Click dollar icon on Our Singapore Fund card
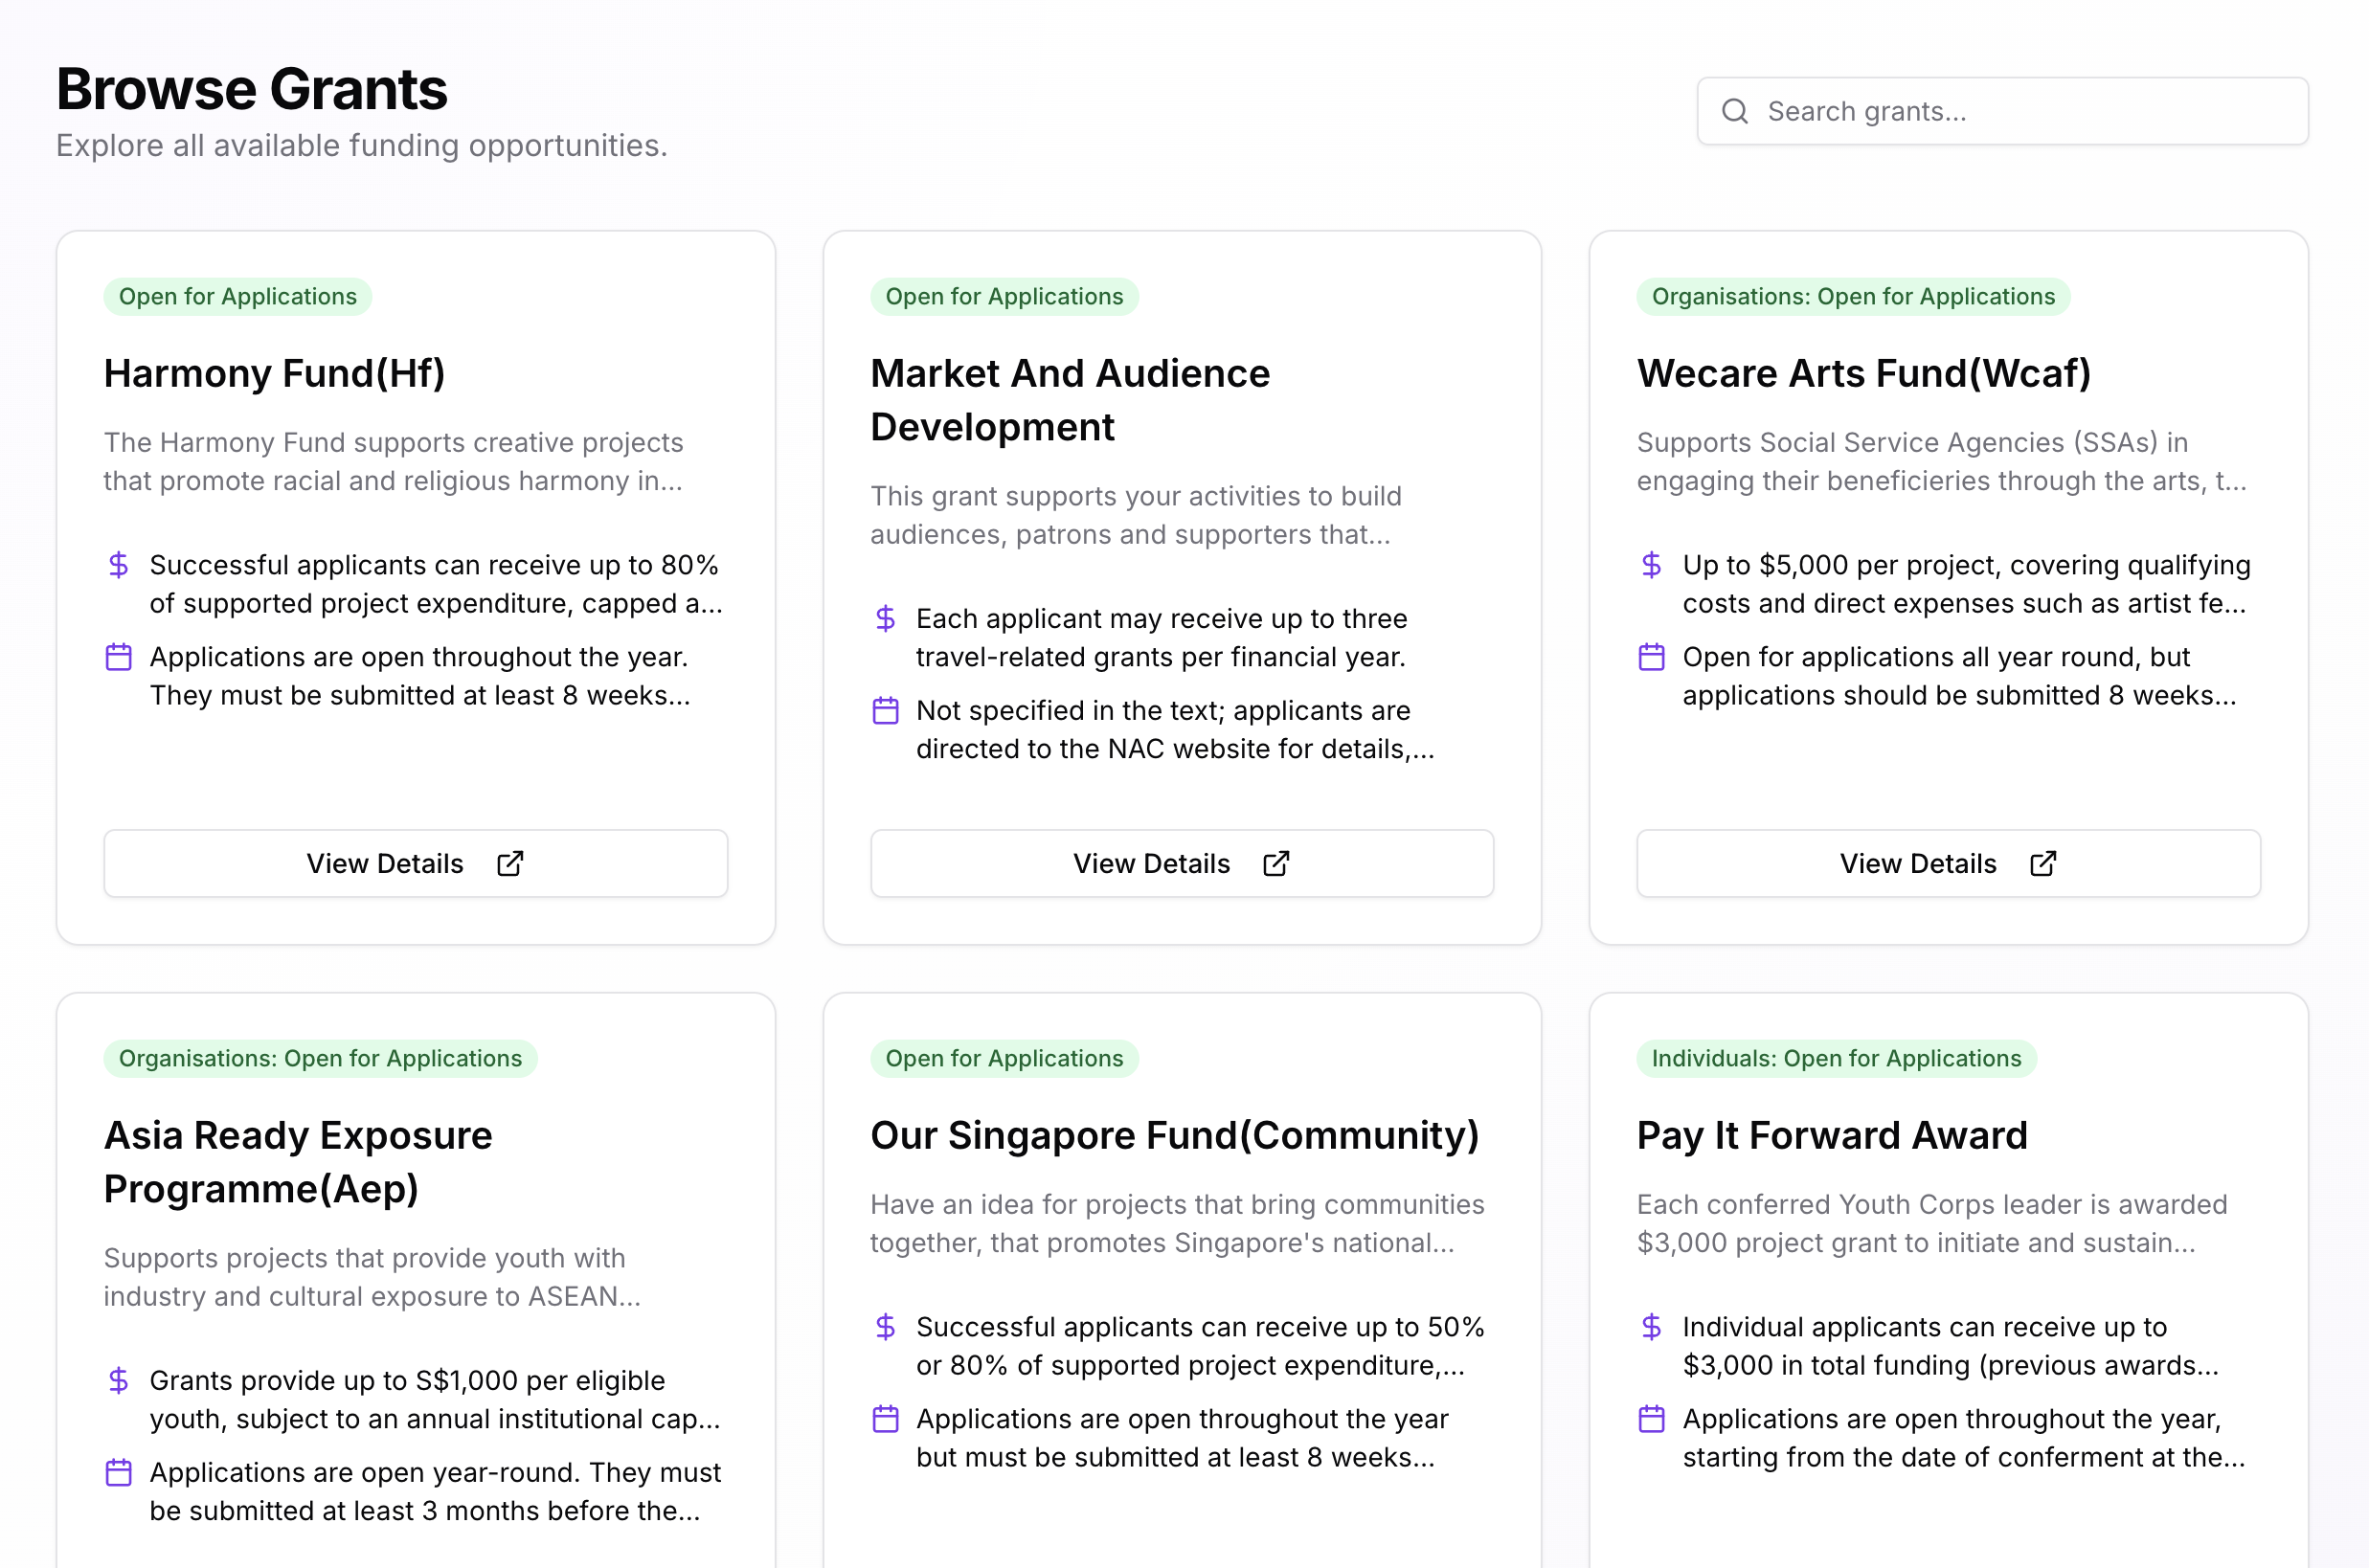Screen dimensions: 2369x1568 tap(885, 1327)
